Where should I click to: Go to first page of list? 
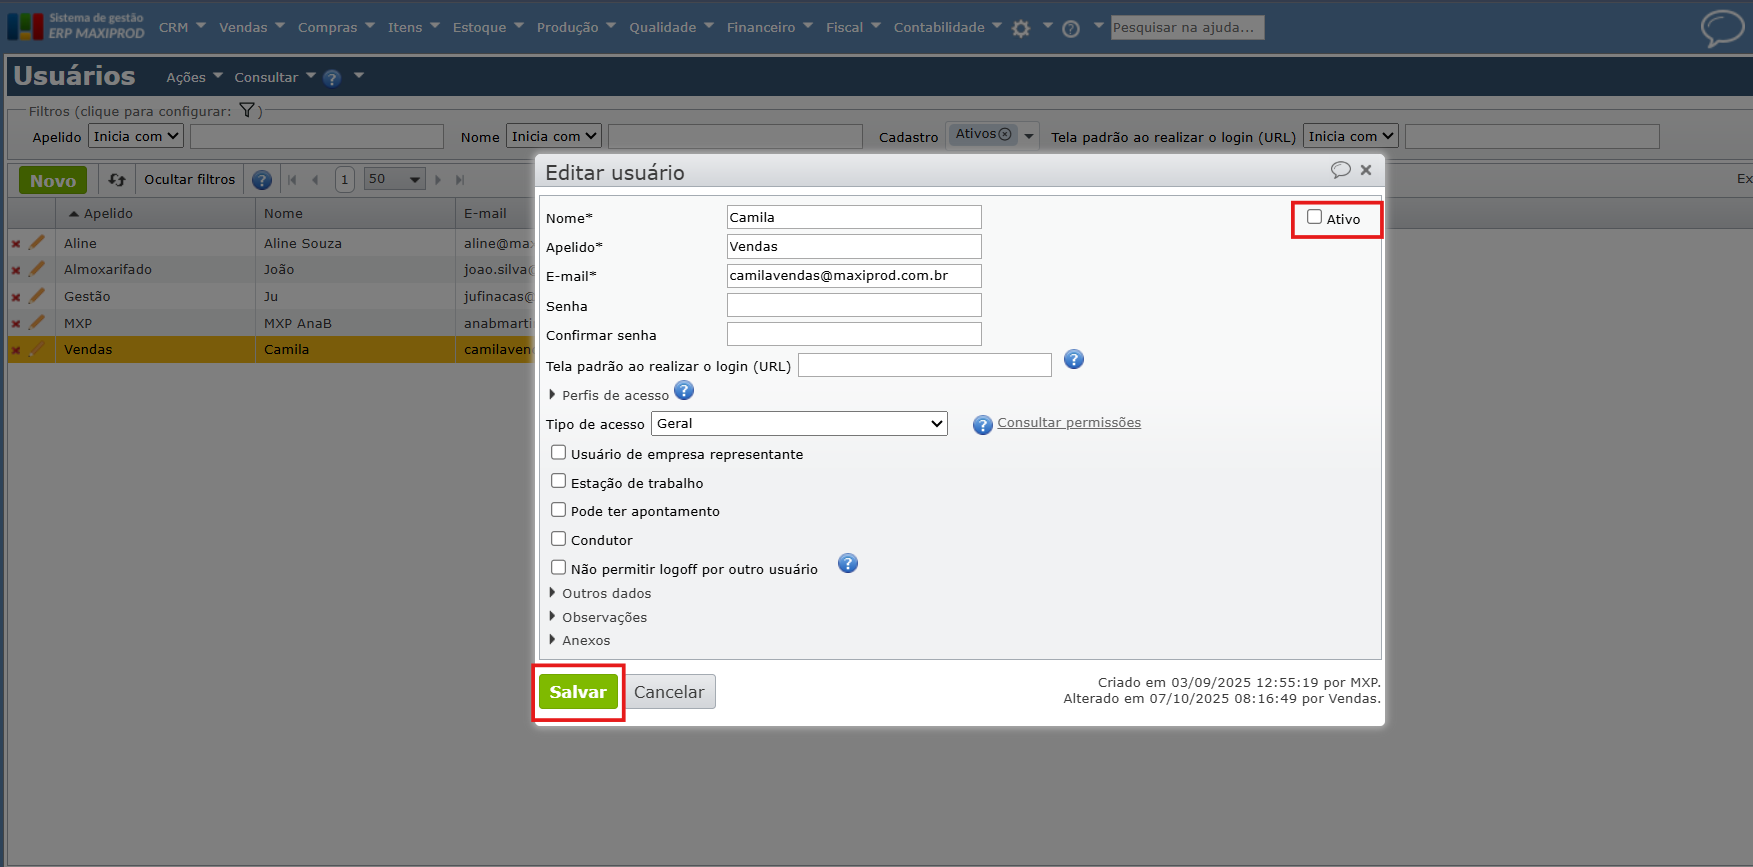pos(292,180)
